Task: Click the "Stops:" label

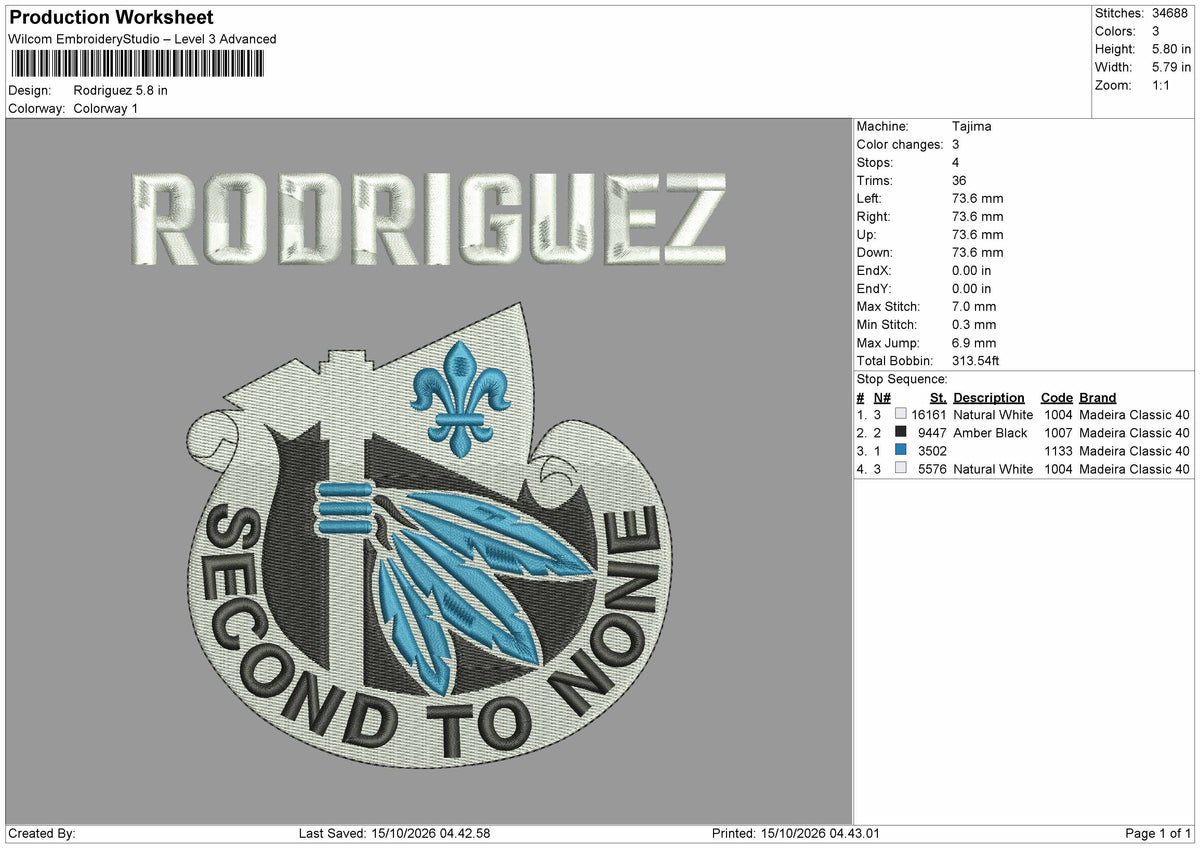Action: [875, 162]
